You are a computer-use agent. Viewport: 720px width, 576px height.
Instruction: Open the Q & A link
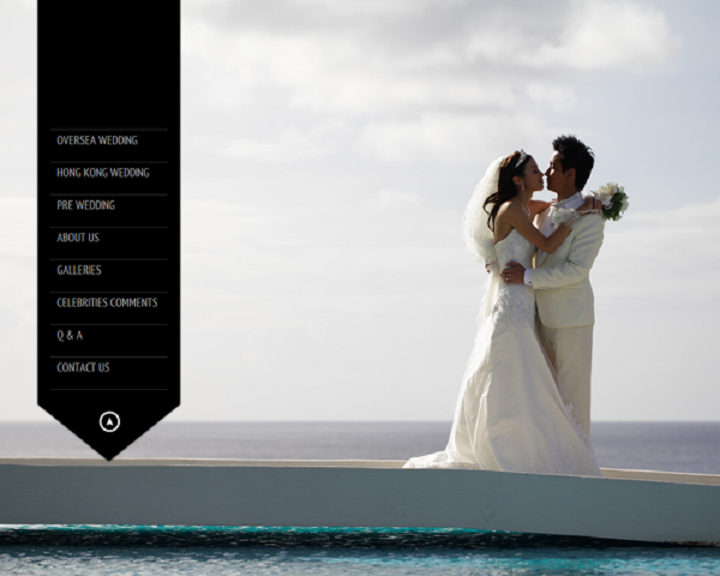(x=70, y=335)
